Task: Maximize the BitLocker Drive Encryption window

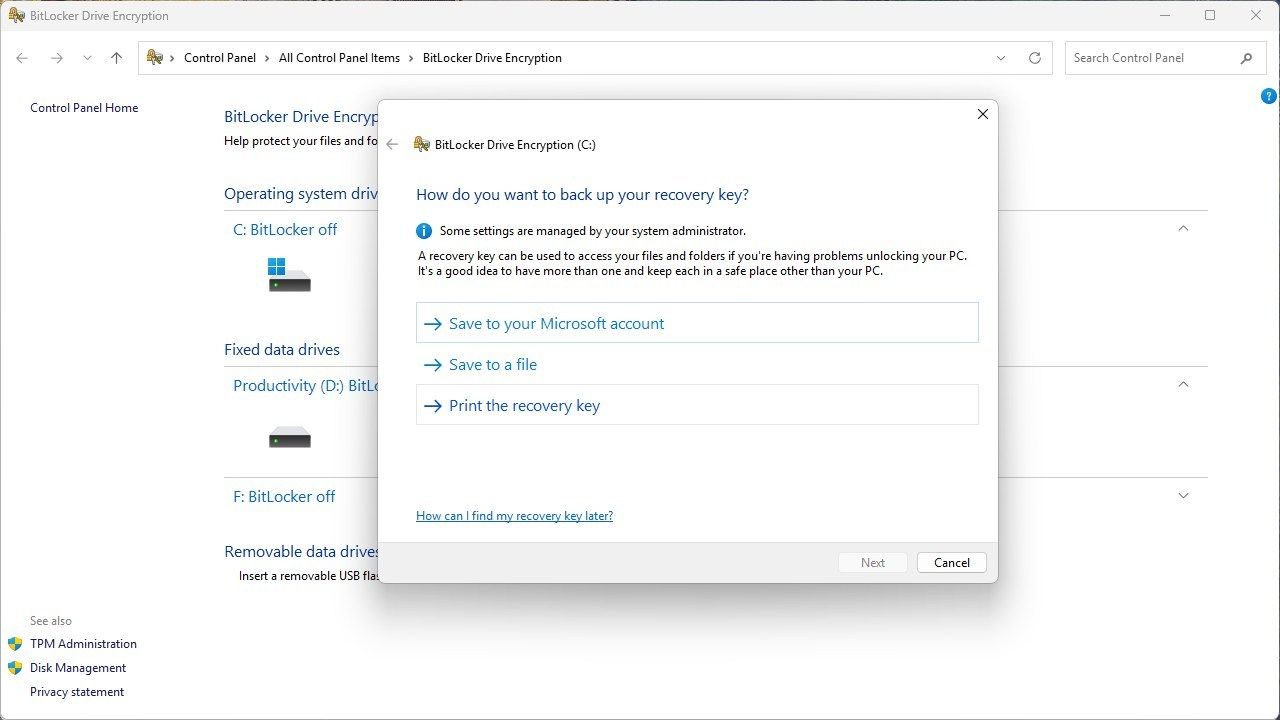Action: (1210, 15)
